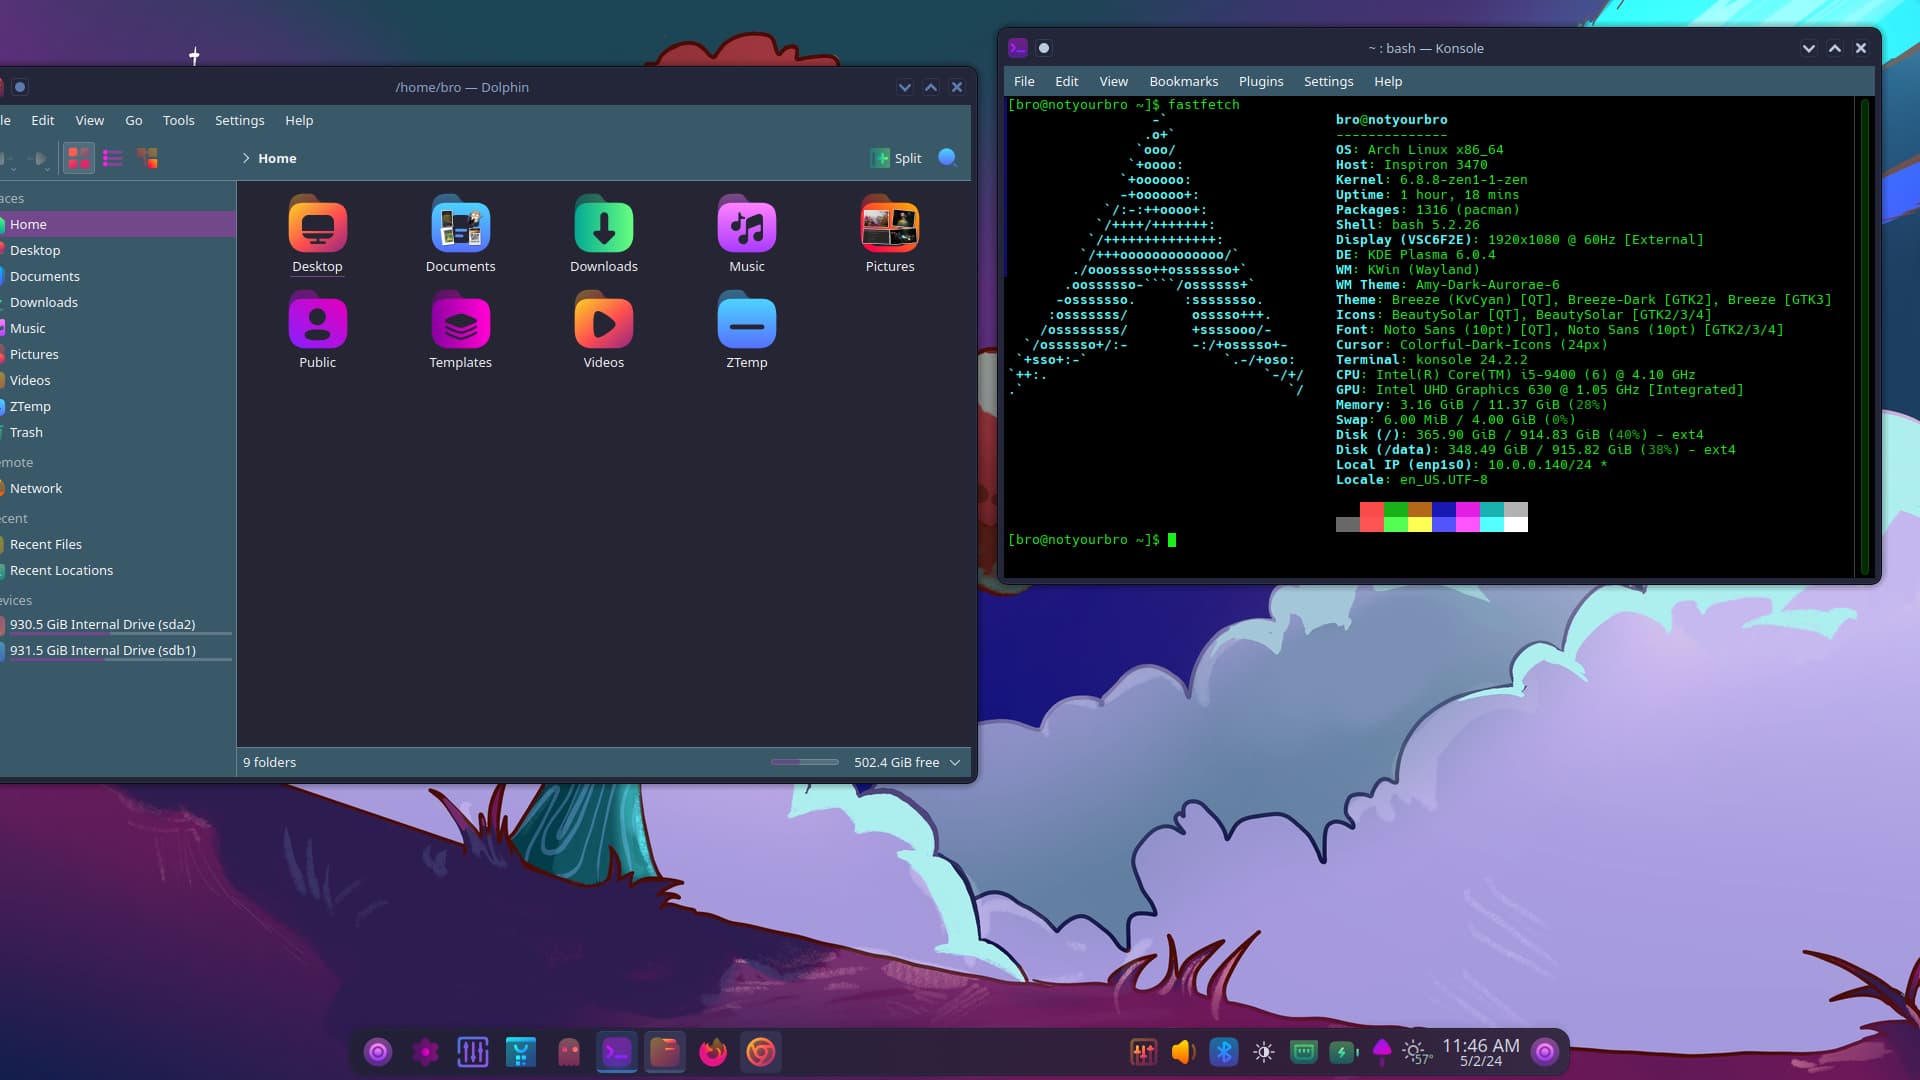
Task: Select Trash in the Places sidebar
Action: [x=117, y=432]
